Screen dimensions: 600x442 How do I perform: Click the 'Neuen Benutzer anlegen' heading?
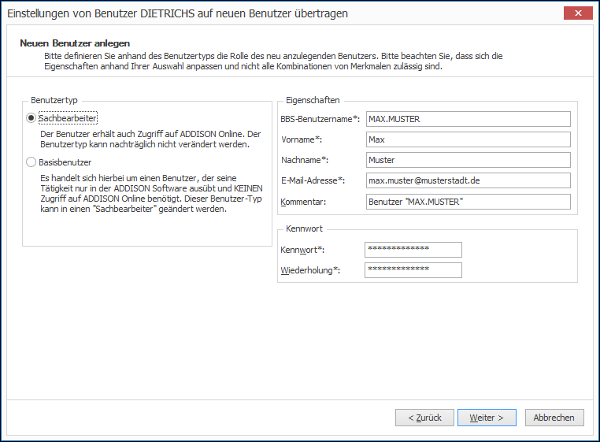[75, 43]
